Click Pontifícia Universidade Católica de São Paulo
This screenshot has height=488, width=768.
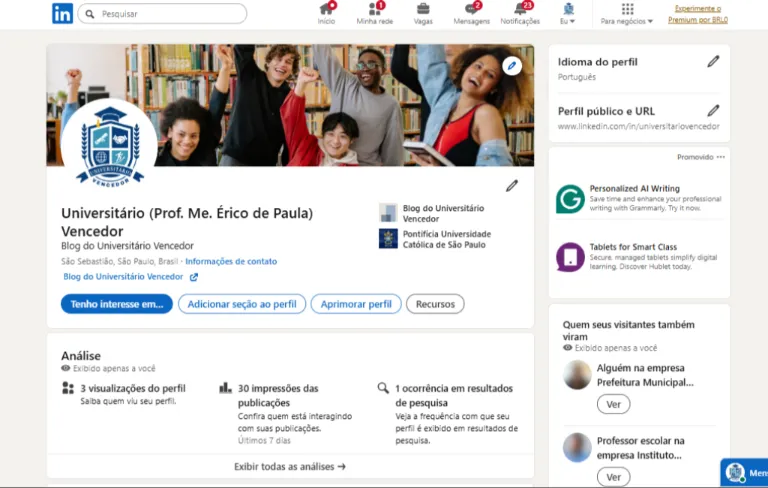point(447,239)
